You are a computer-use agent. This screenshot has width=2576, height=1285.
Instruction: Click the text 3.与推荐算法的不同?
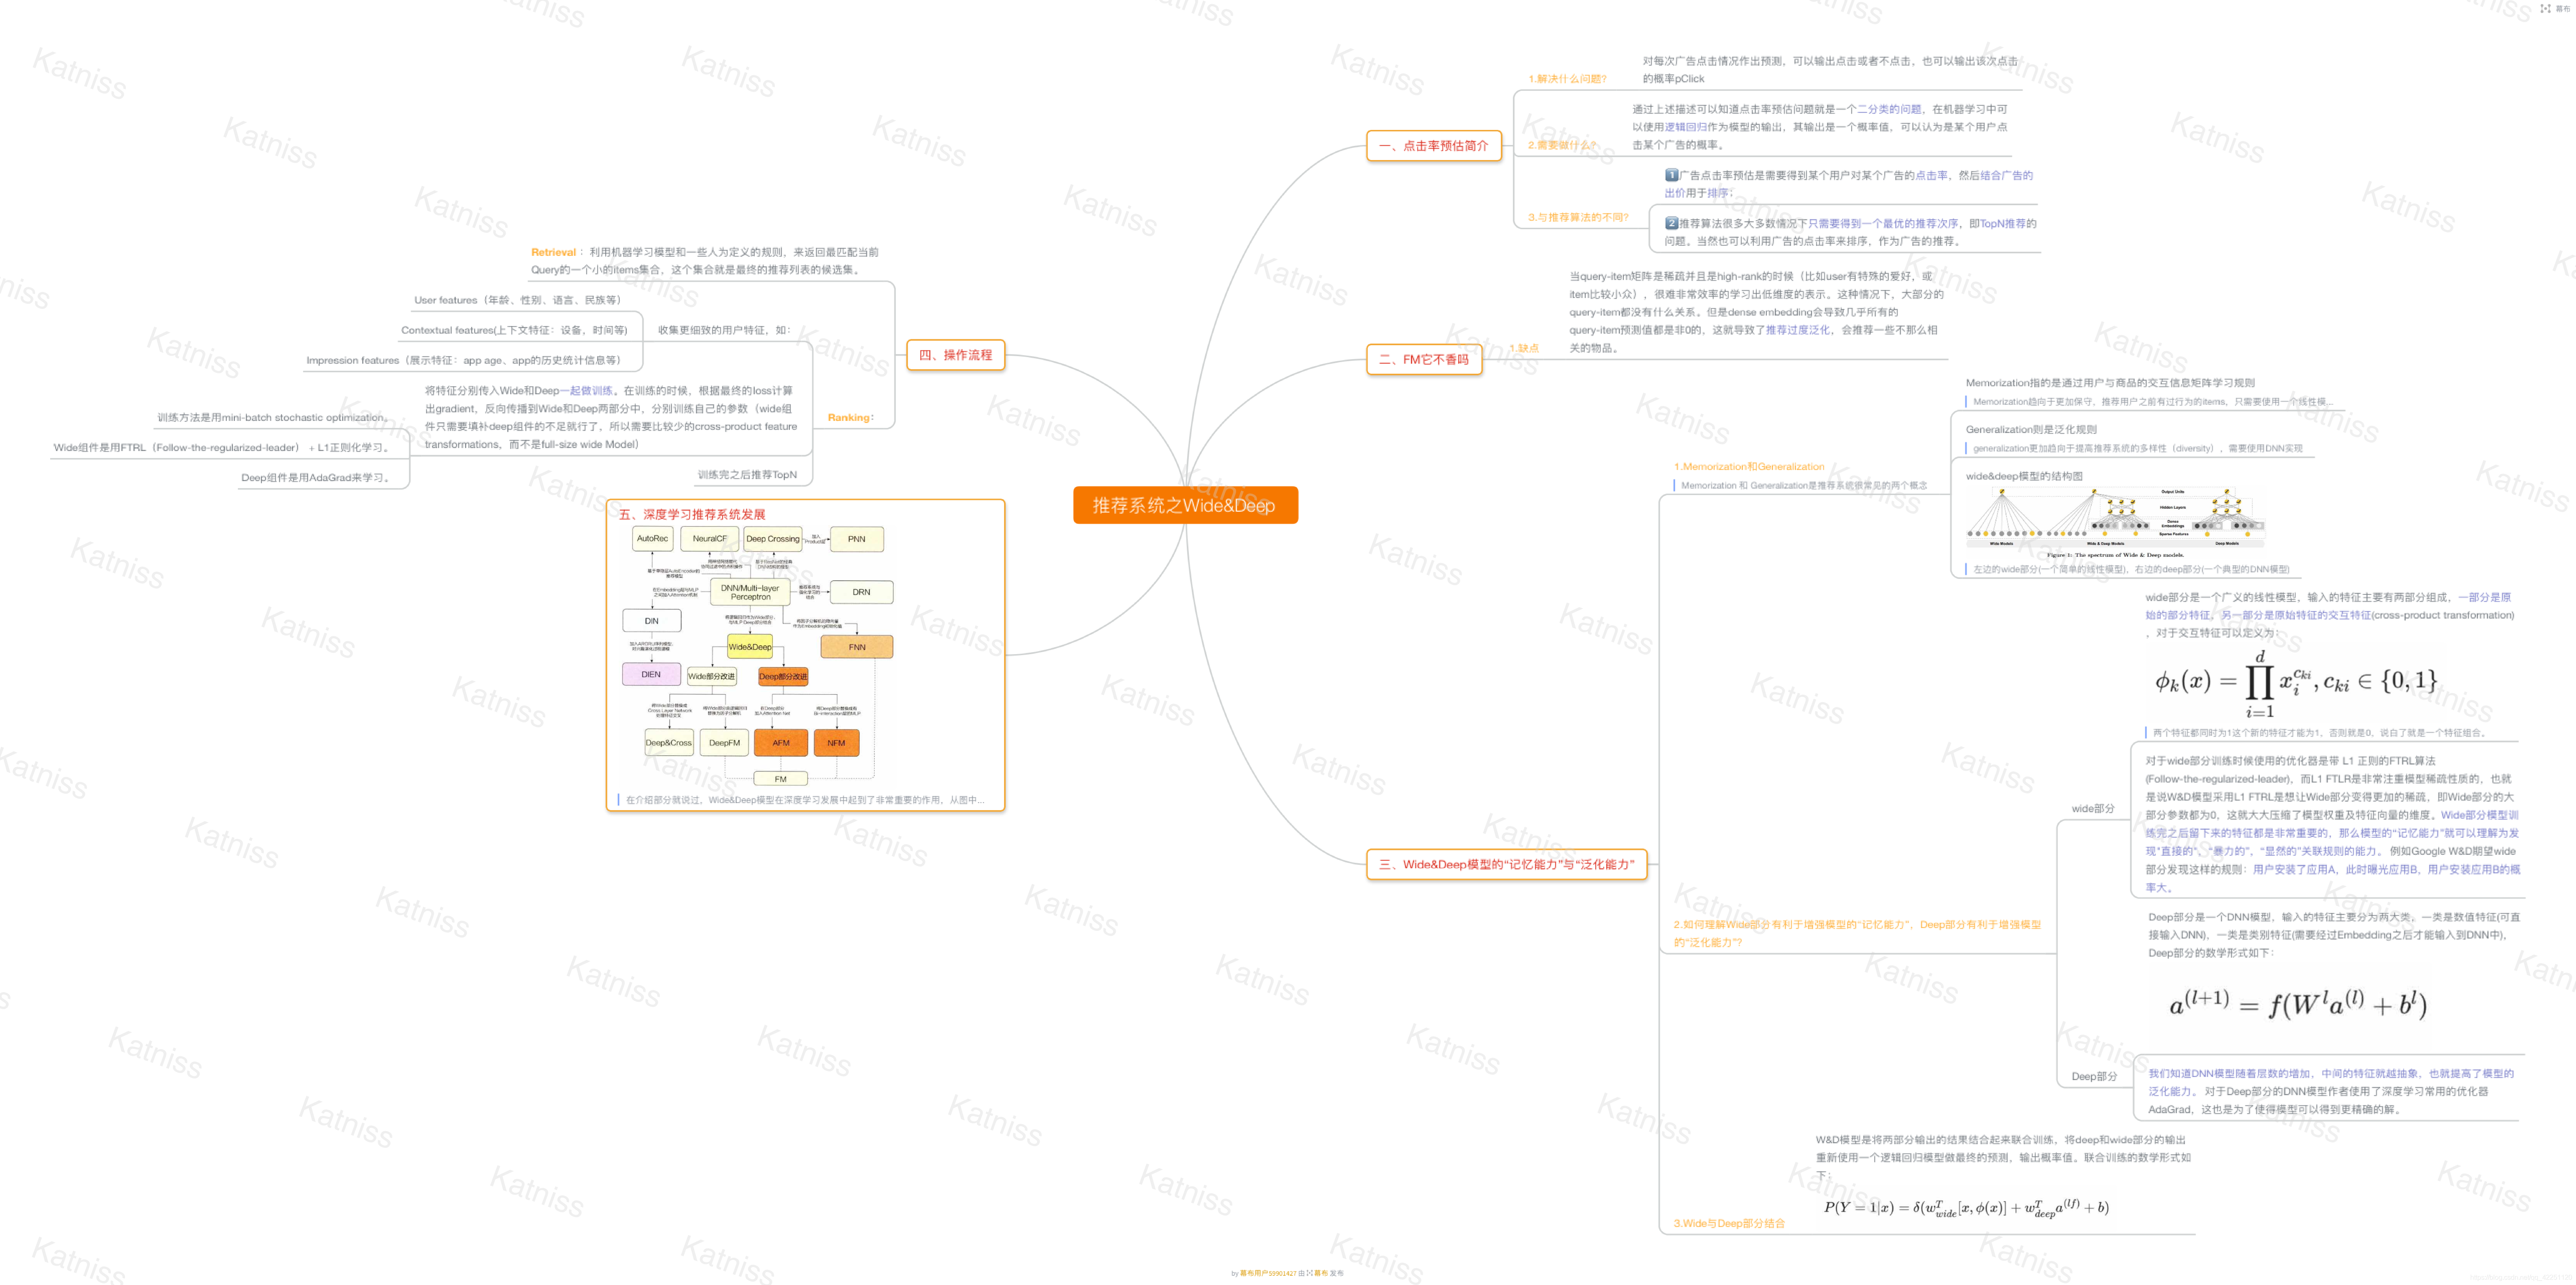(1577, 217)
